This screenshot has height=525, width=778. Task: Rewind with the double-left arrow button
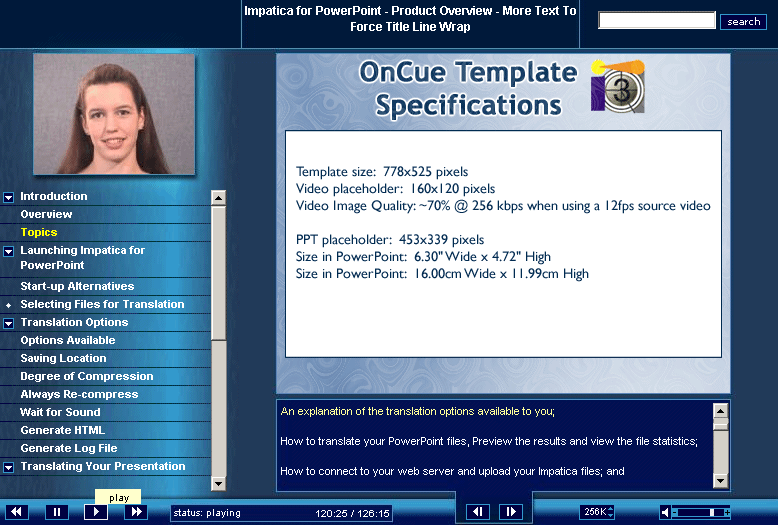tap(16, 512)
